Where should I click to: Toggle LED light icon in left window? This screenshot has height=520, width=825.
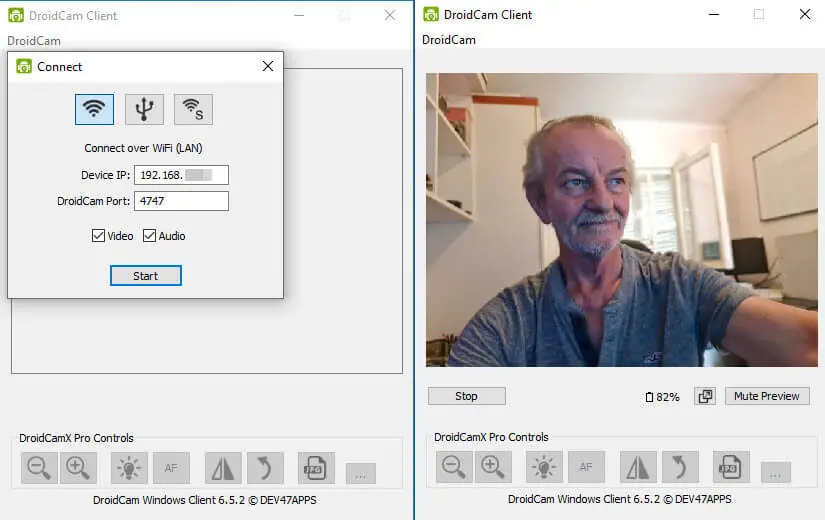129,468
